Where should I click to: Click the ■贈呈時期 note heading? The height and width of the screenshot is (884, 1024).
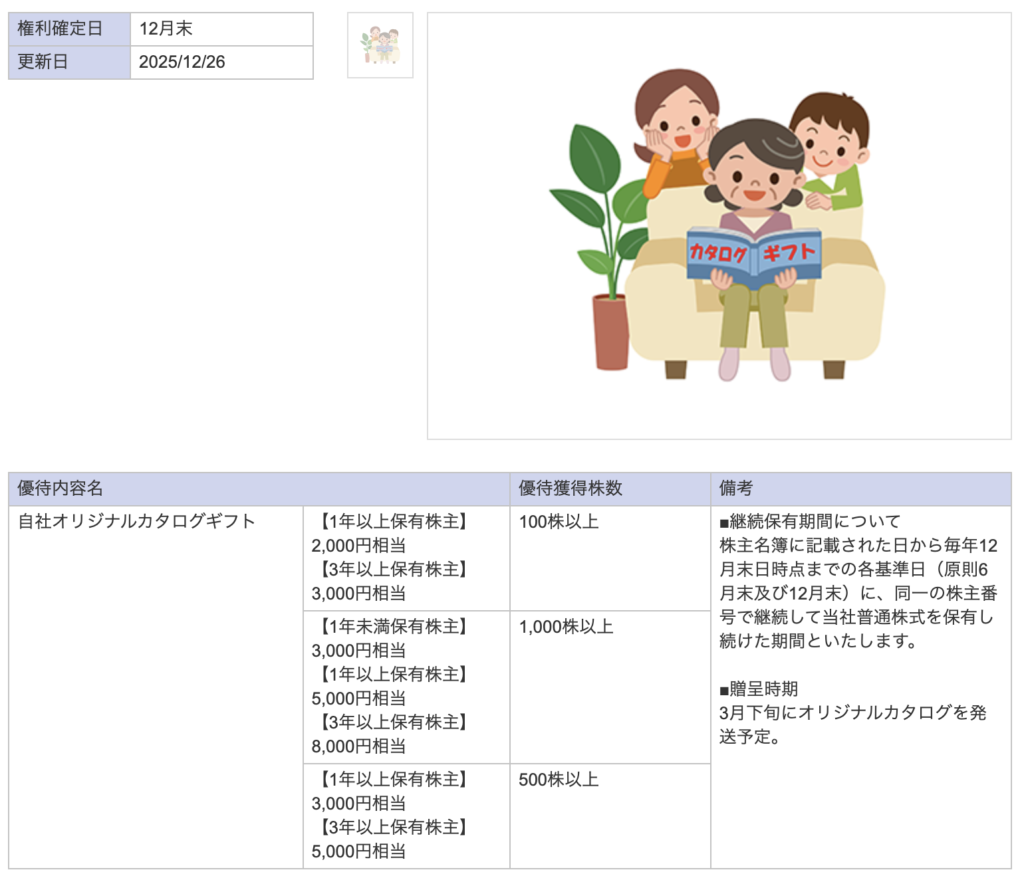point(758,689)
